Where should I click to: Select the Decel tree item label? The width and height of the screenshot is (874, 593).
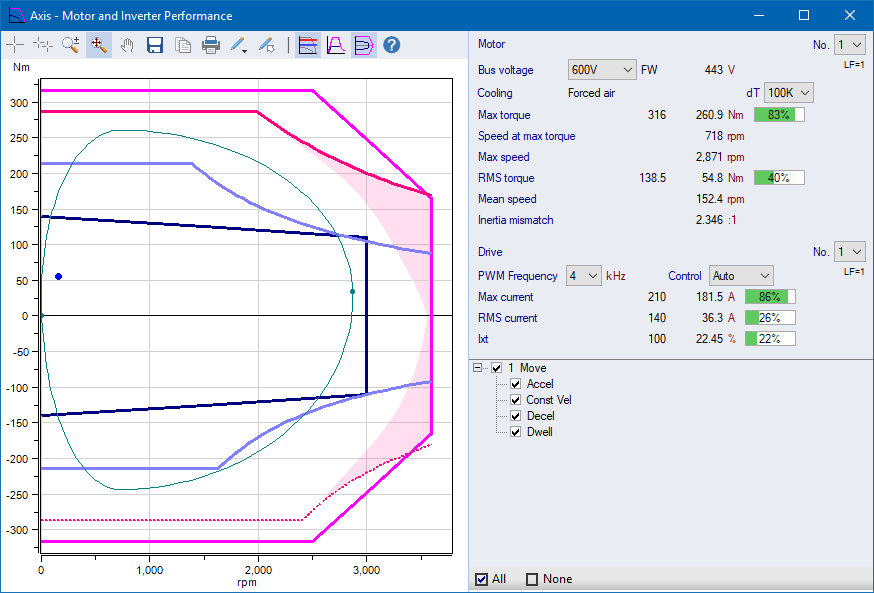[x=540, y=416]
